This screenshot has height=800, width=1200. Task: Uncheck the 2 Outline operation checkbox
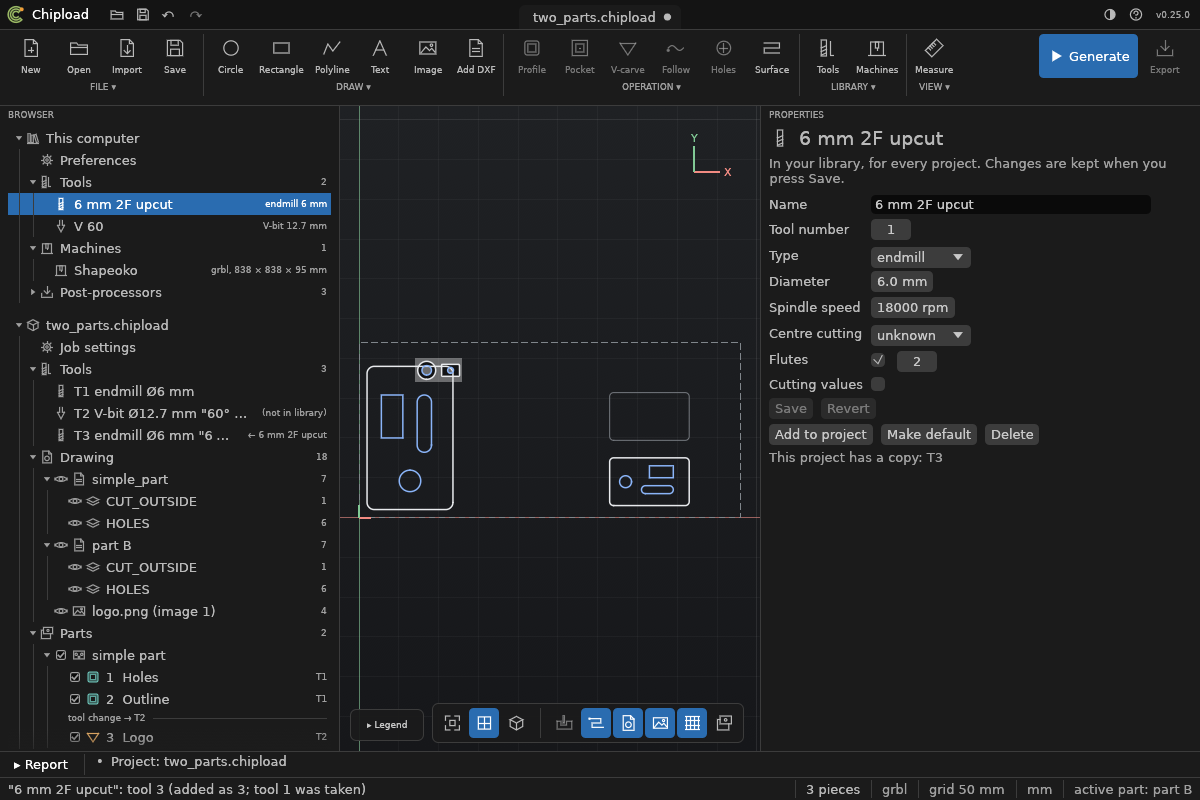pyautogui.click(x=75, y=699)
